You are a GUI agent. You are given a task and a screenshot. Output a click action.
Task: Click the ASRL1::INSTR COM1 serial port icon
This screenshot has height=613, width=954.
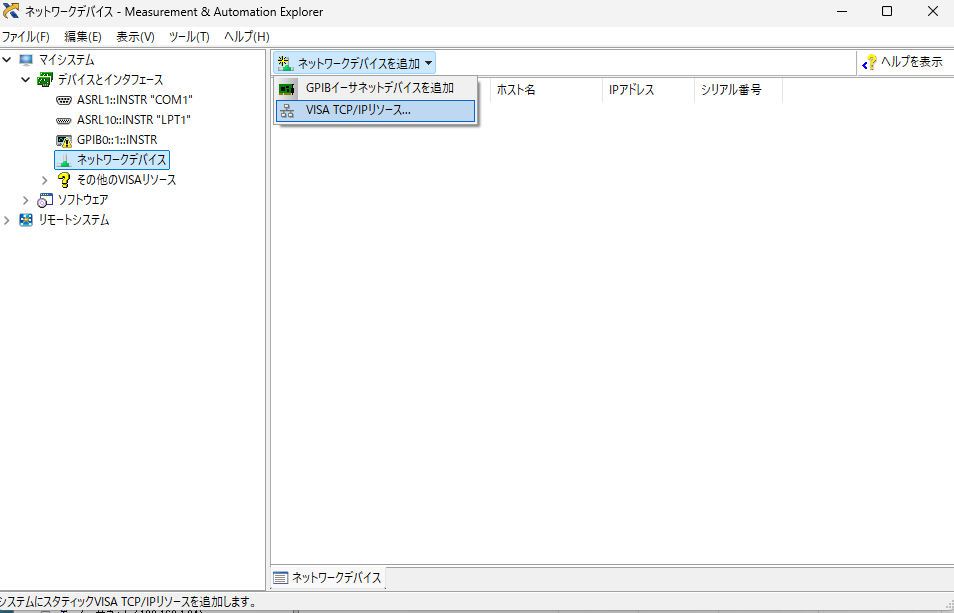coord(64,100)
